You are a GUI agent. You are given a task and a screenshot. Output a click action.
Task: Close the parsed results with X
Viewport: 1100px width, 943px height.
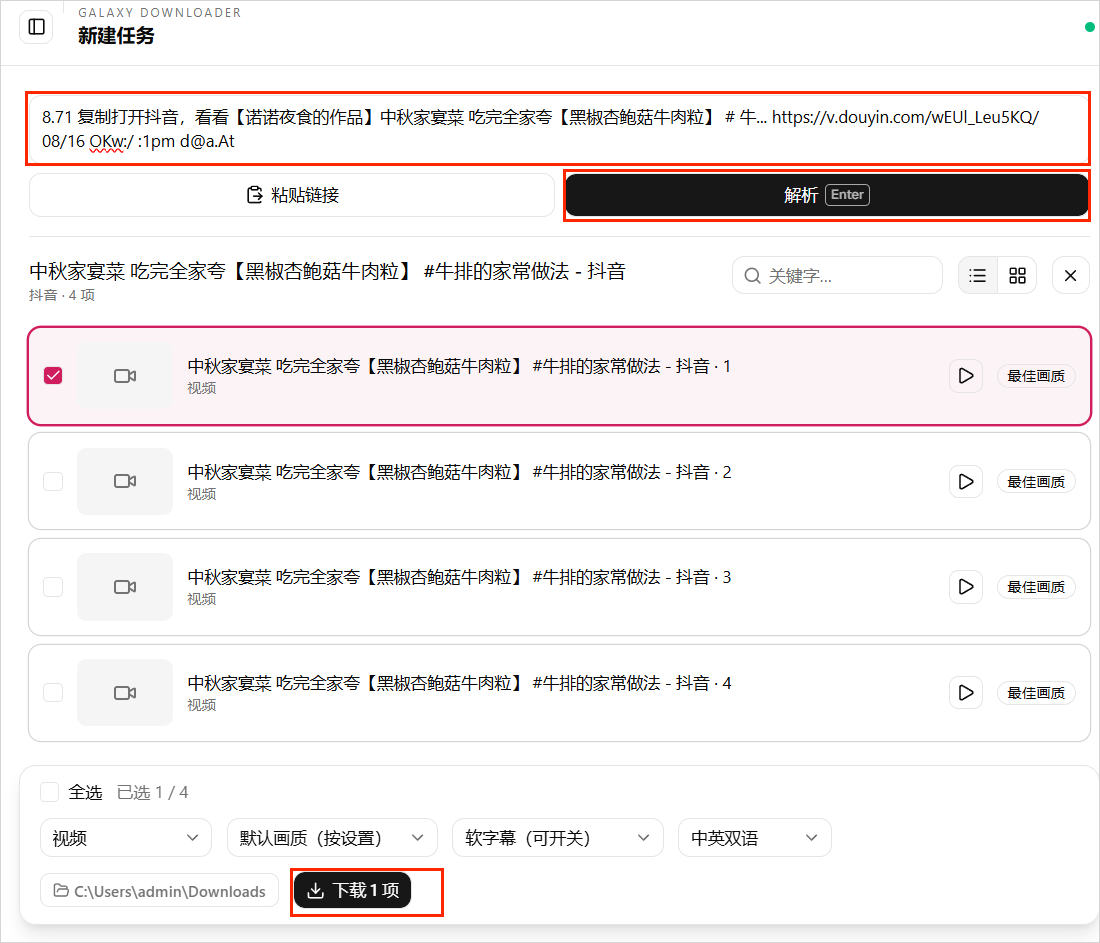point(1071,276)
